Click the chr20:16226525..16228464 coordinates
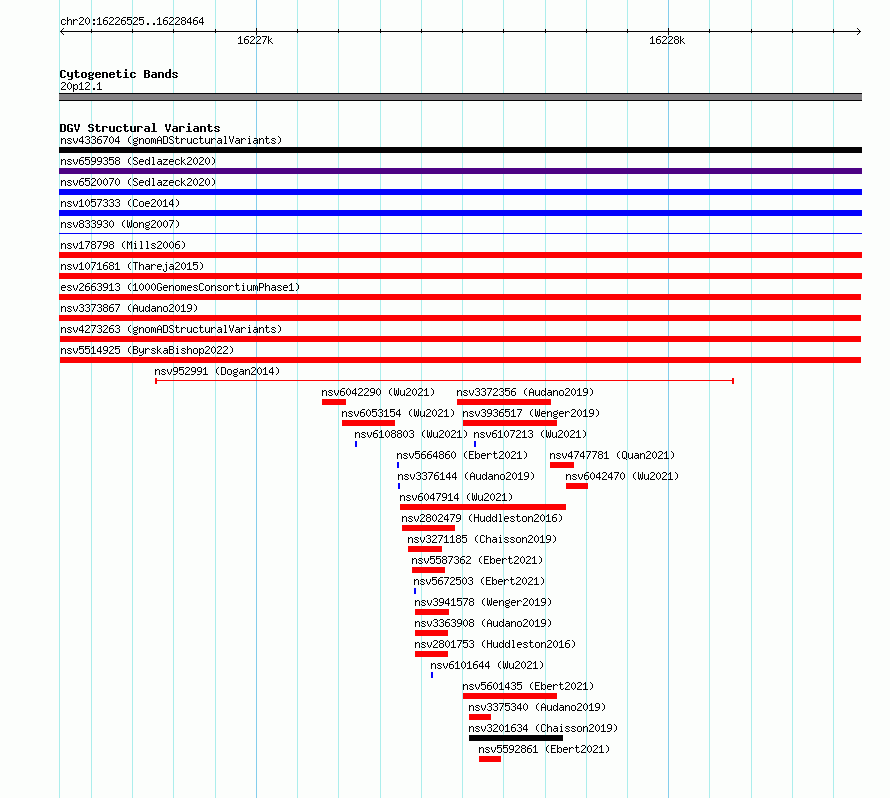Viewport: 890px width, 798px height. click(132, 21)
